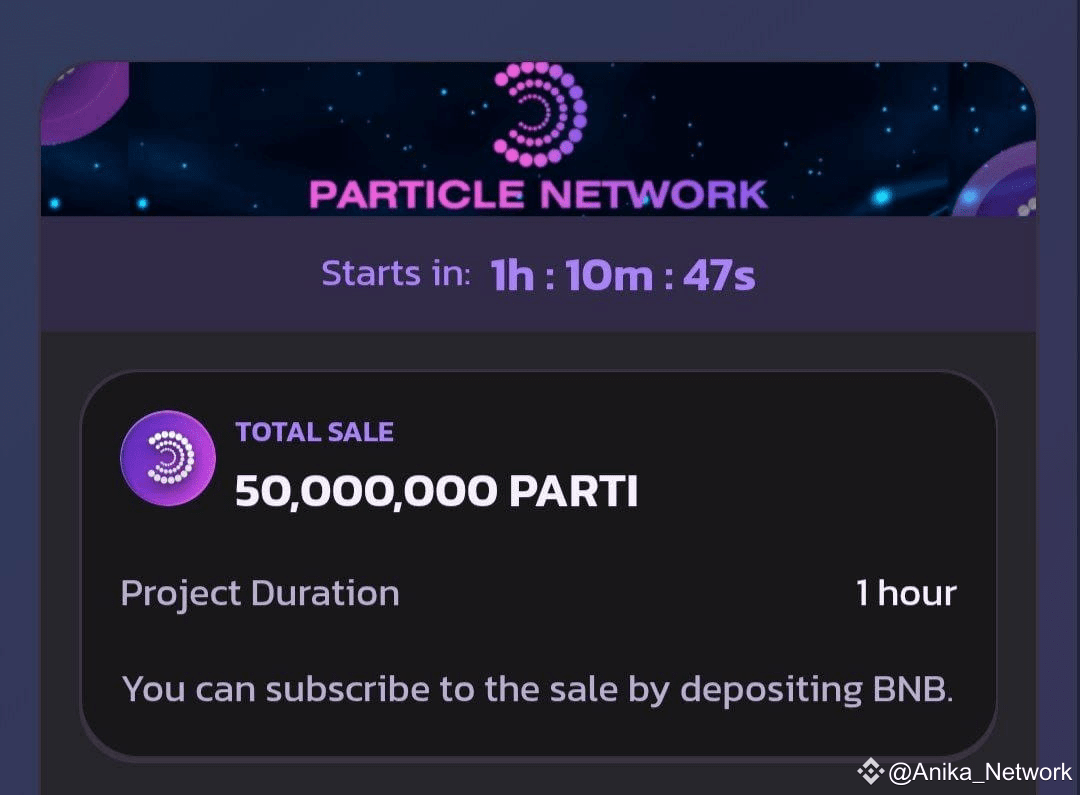Viewport: 1080px width, 795px height.
Task: Click the 1 hour duration value
Action: pos(906,592)
